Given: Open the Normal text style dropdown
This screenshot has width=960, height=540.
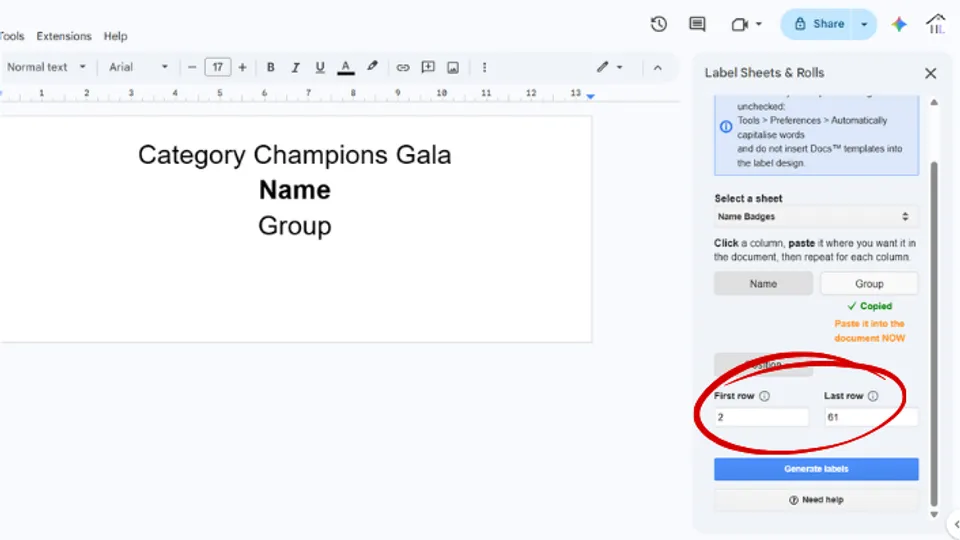Looking at the screenshot, I should coord(46,67).
